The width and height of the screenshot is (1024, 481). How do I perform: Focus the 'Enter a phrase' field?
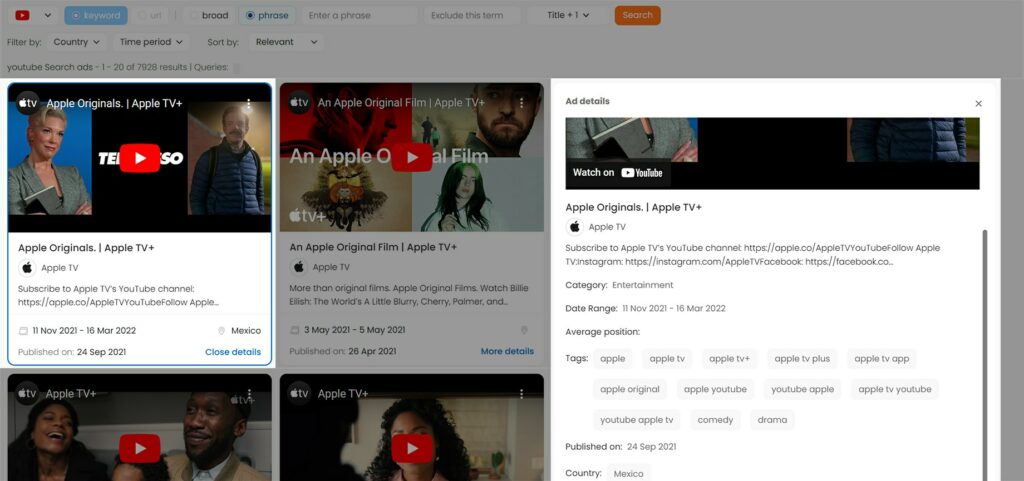point(360,15)
